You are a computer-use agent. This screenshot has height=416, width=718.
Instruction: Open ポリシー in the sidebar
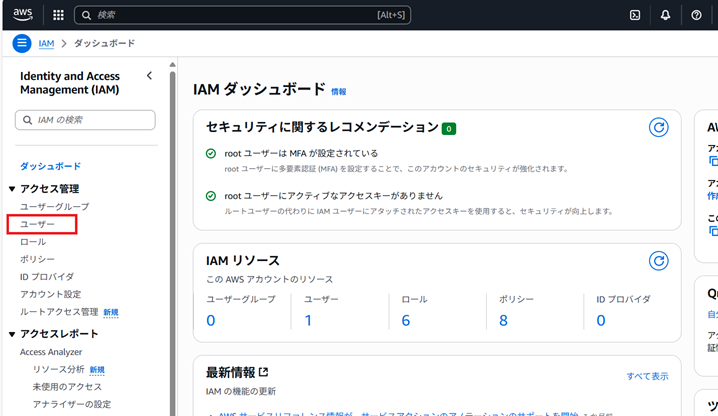(x=38, y=260)
